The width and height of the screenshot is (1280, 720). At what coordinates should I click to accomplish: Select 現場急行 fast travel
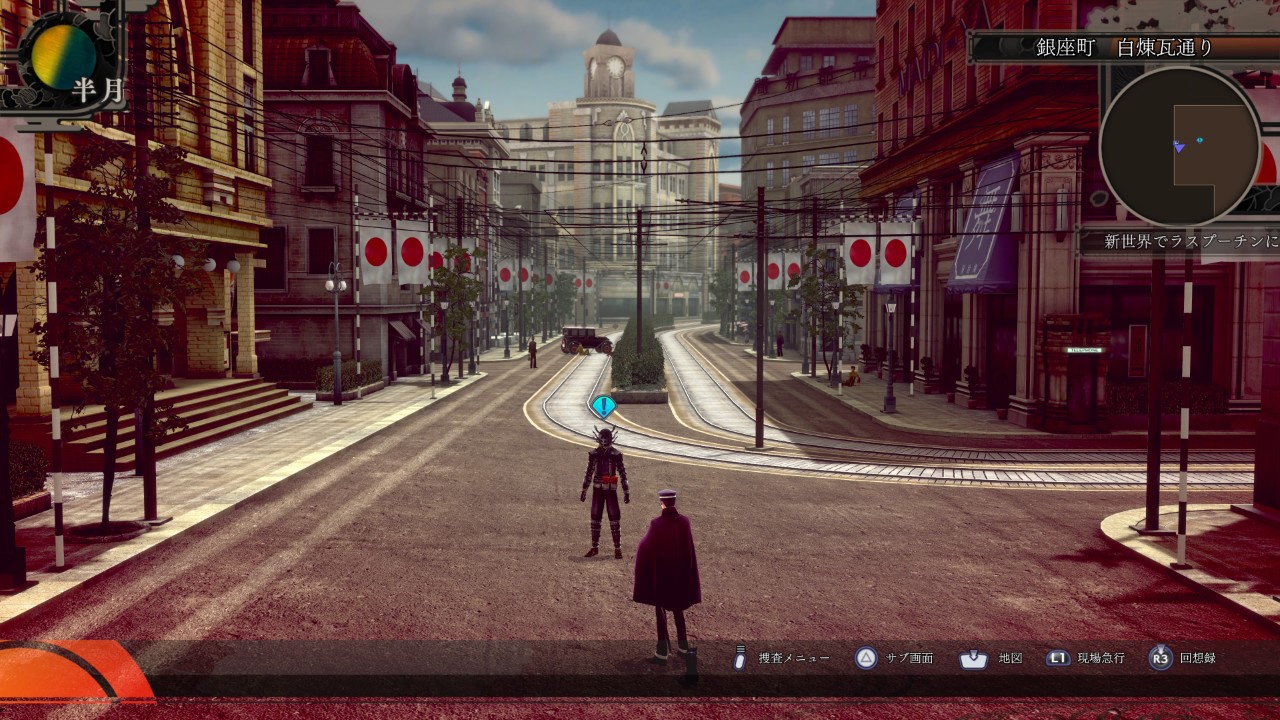[x=1101, y=658]
